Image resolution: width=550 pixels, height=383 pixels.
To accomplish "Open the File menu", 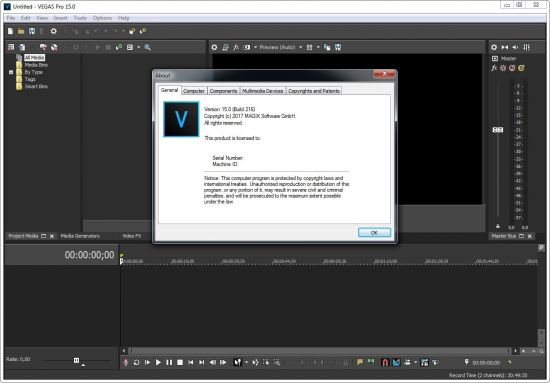I will (11, 18).
